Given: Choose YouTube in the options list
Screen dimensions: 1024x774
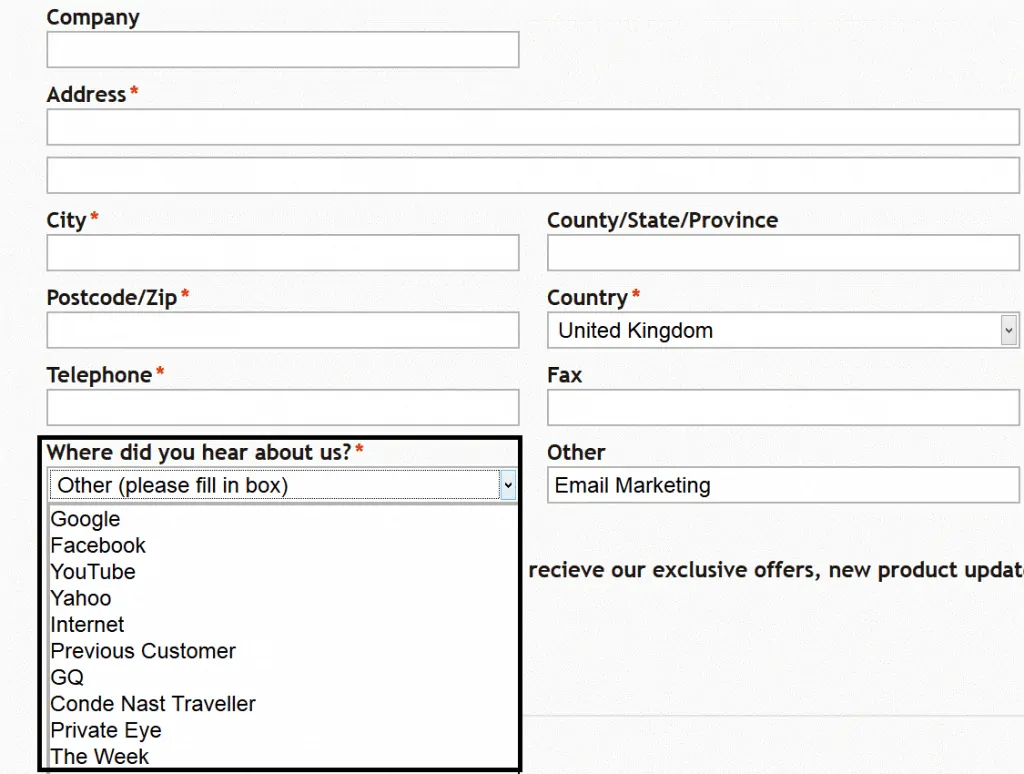Looking at the screenshot, I should [92, 571].
